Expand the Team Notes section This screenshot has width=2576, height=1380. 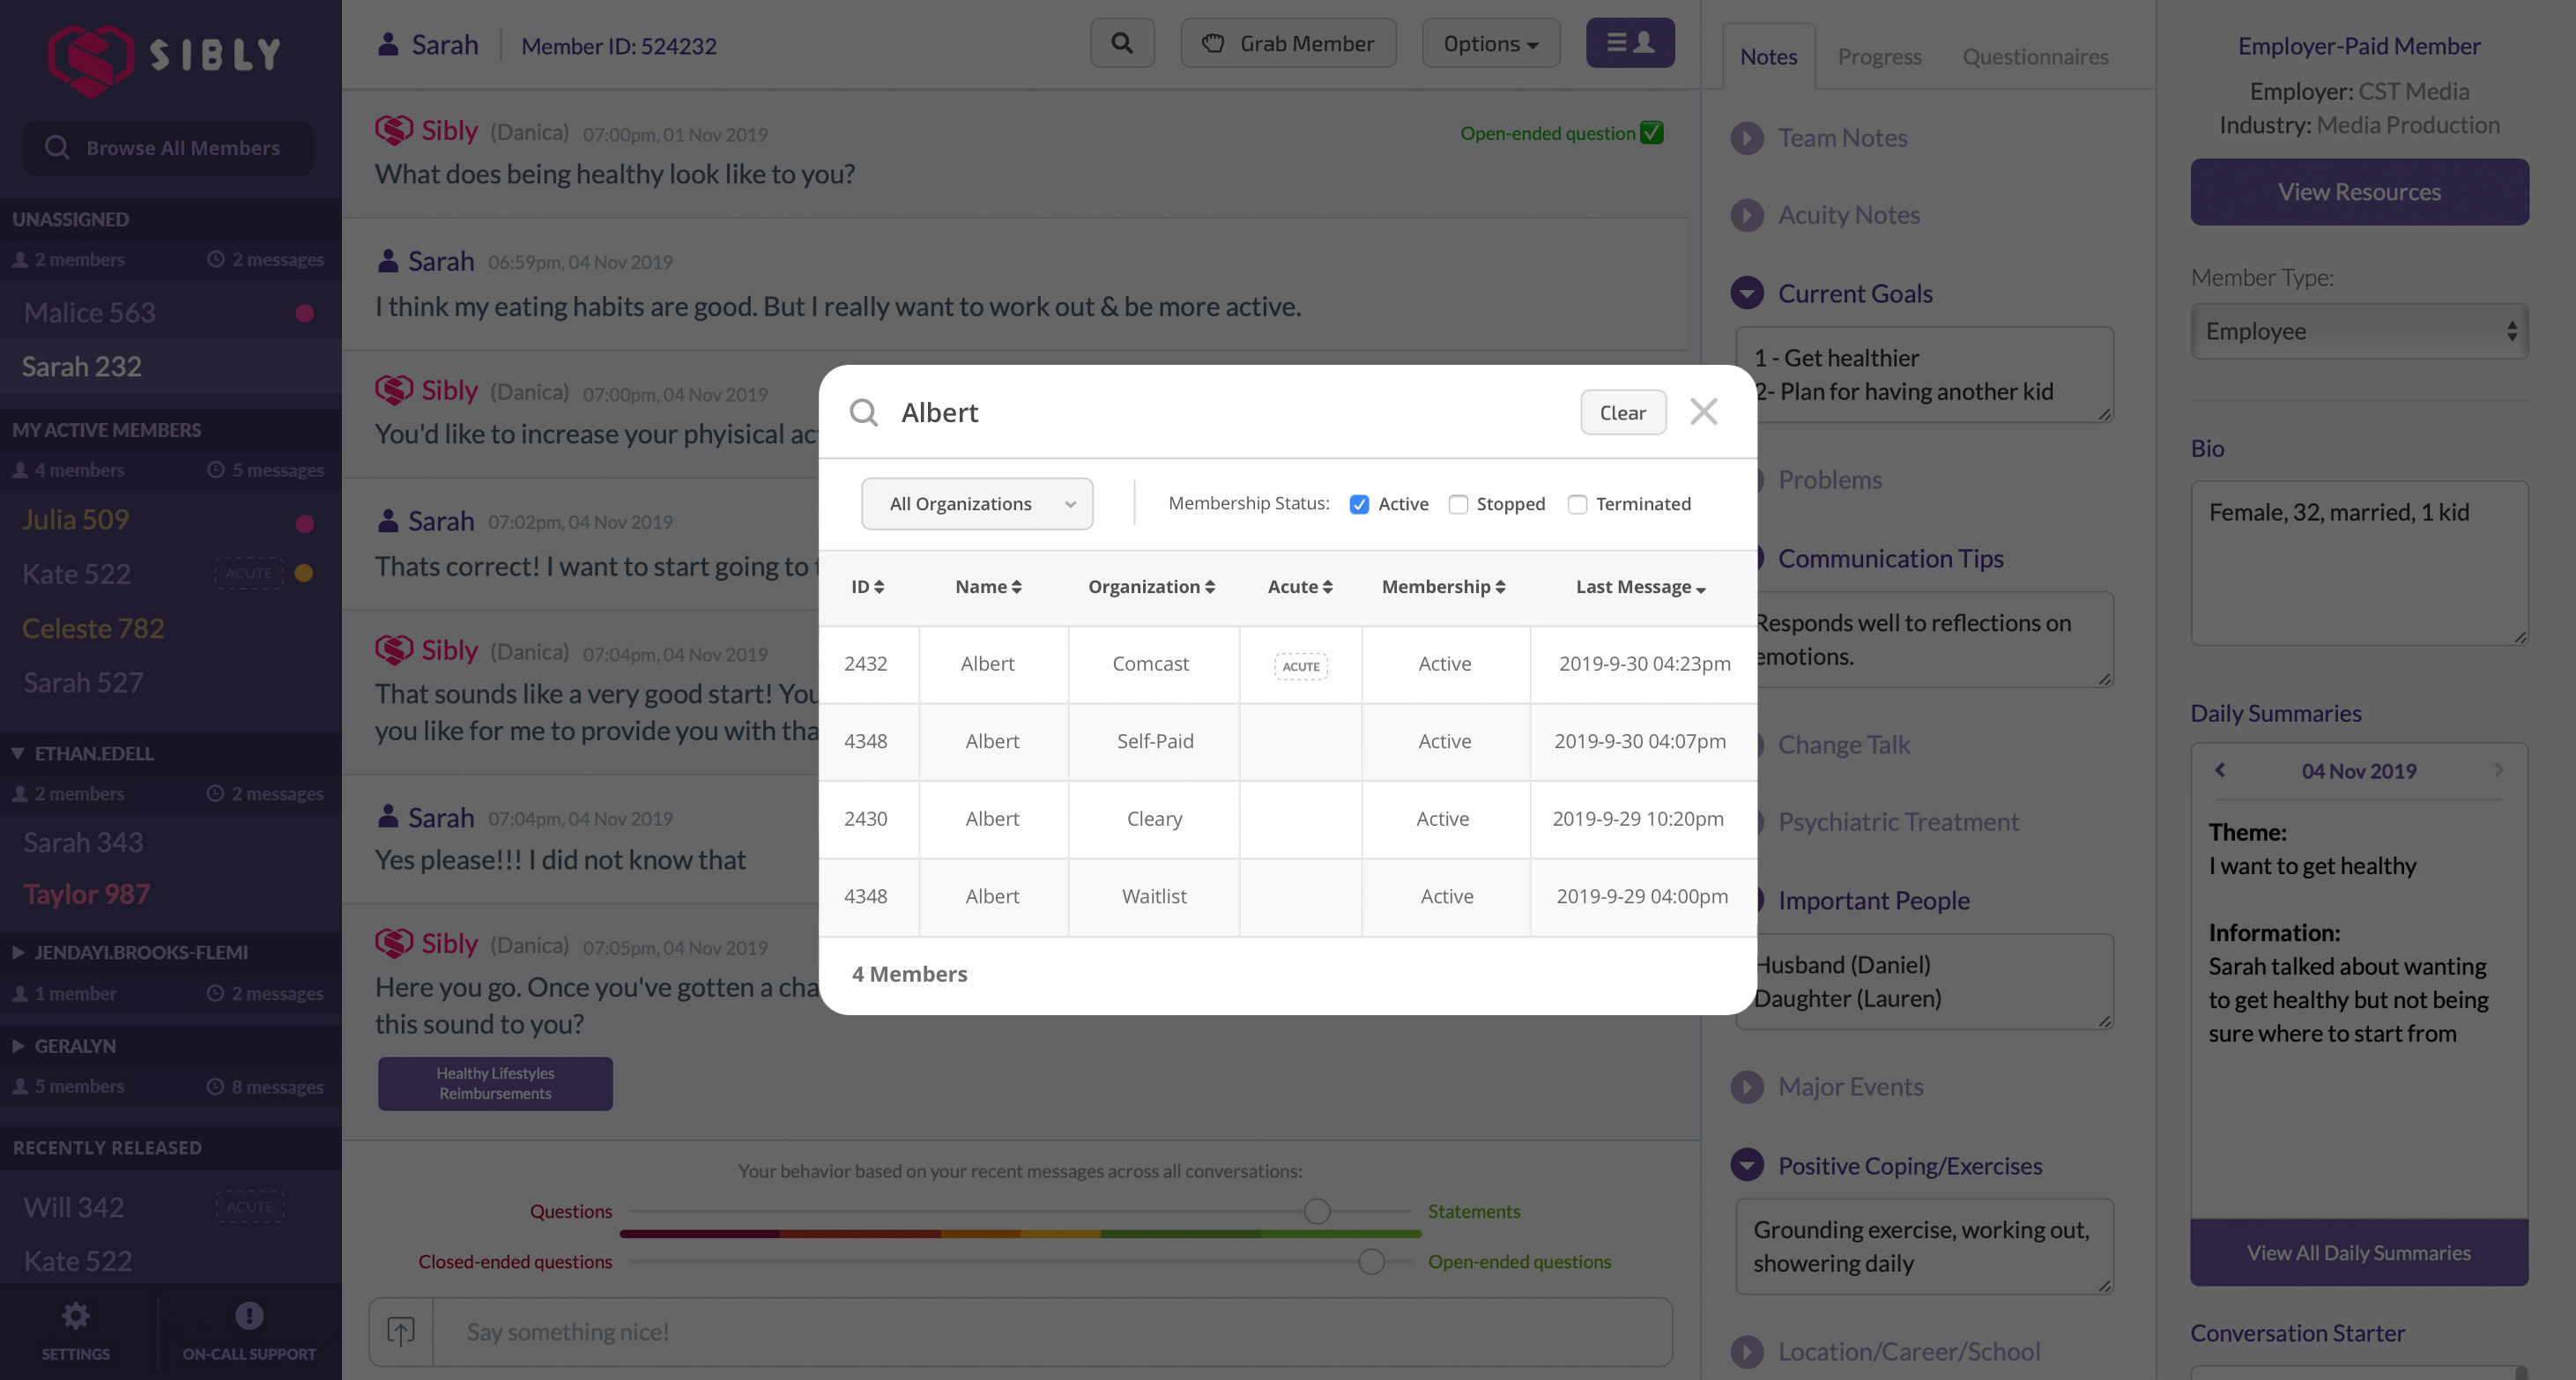coord(1746,138)
